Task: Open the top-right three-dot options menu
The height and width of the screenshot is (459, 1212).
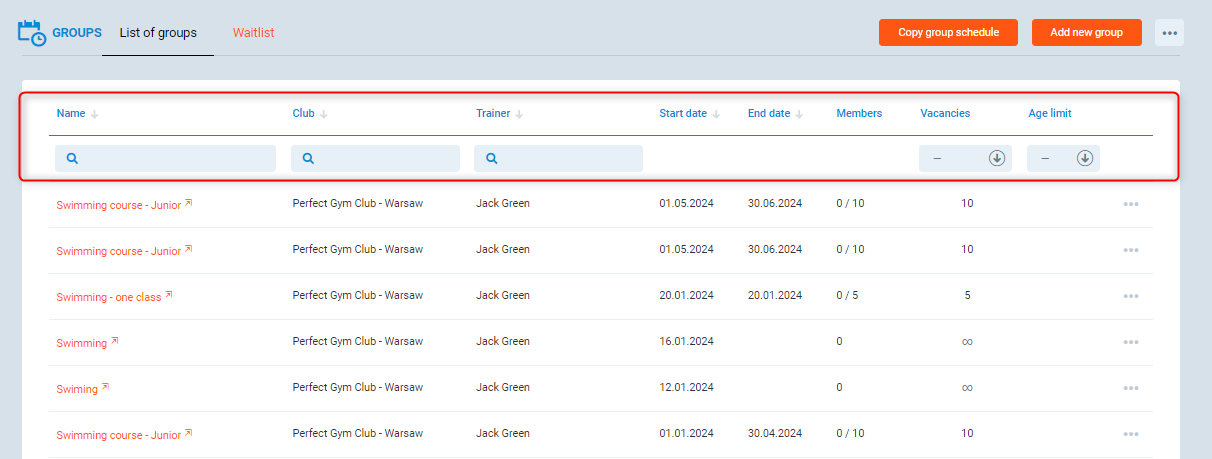Action: tap(1169, 33)
